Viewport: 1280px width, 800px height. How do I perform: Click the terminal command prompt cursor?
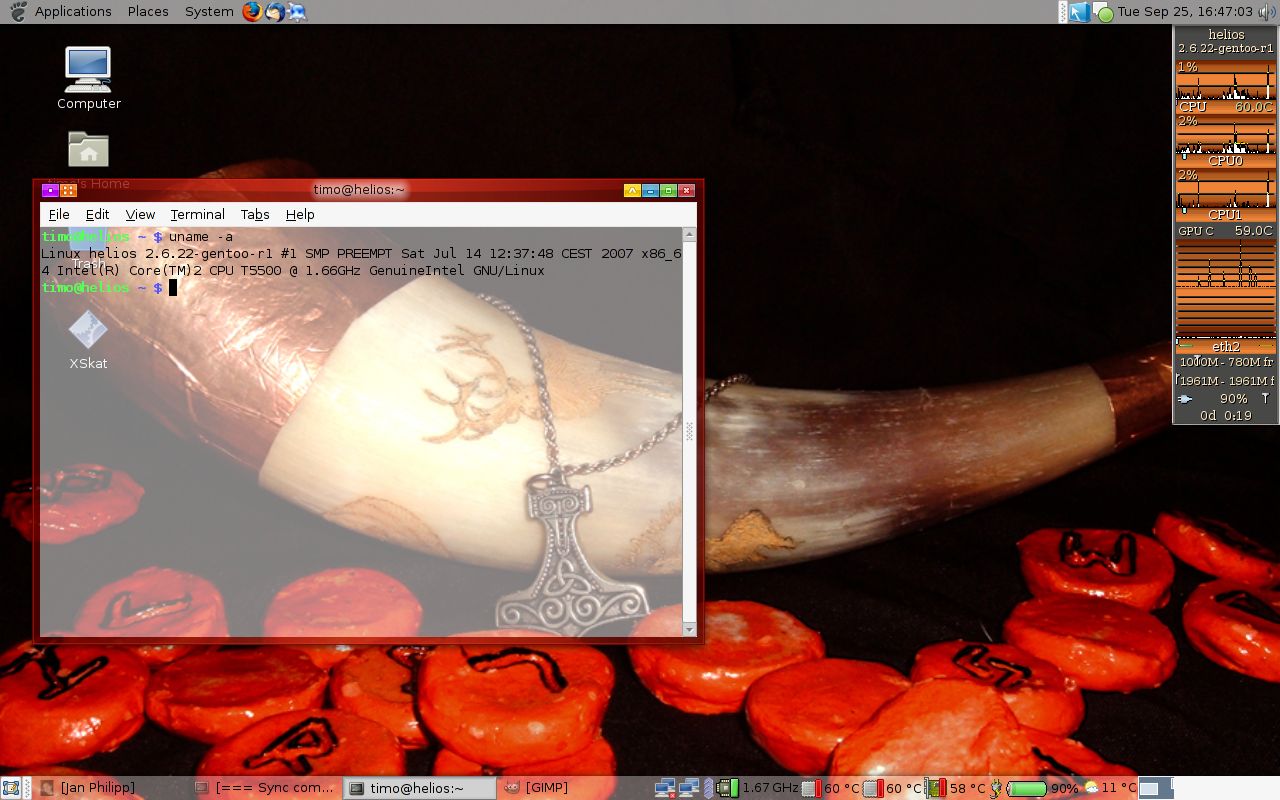click(173, 288)
